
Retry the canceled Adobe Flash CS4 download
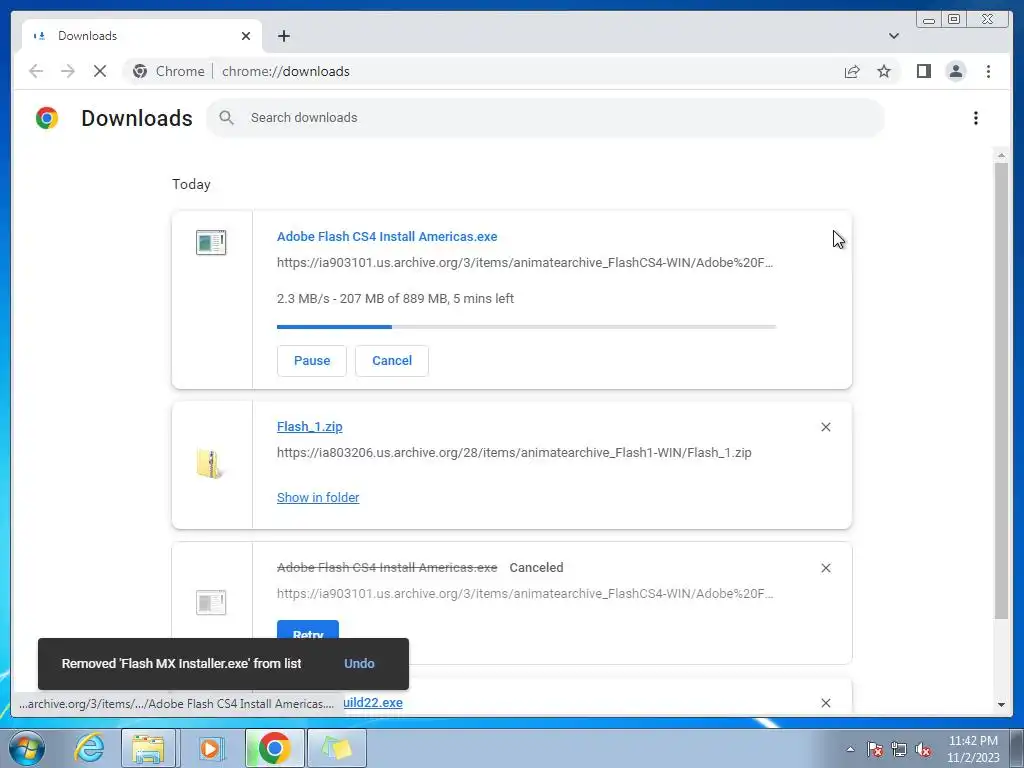click(308, 632)
